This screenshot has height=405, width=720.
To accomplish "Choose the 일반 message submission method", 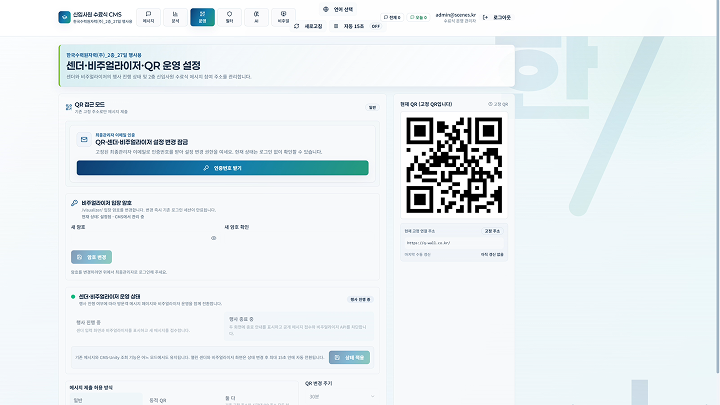I will click(x=106, y=399).
